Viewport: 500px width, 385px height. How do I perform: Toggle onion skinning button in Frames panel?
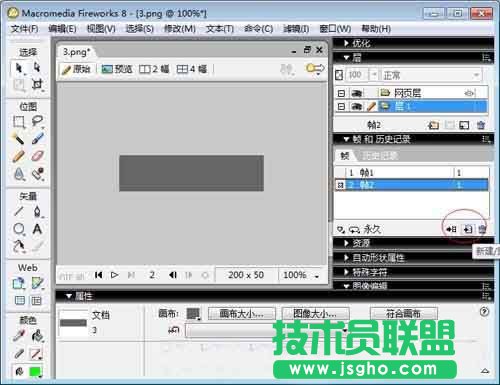(x=340, y=229)
